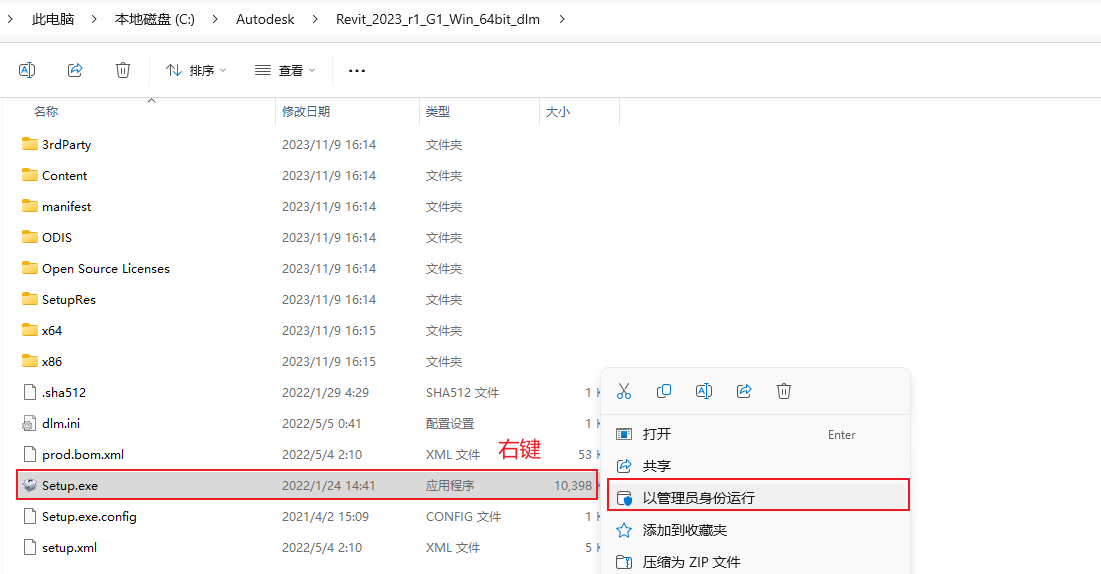Click the manifest folder icon
The width and height of the screenshot is (1101, 574).
(x=29, y=206)
